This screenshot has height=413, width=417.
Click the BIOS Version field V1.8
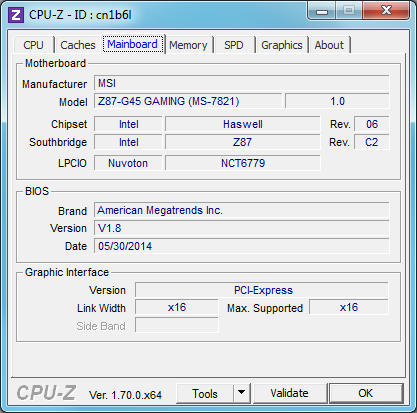point(241,228)
